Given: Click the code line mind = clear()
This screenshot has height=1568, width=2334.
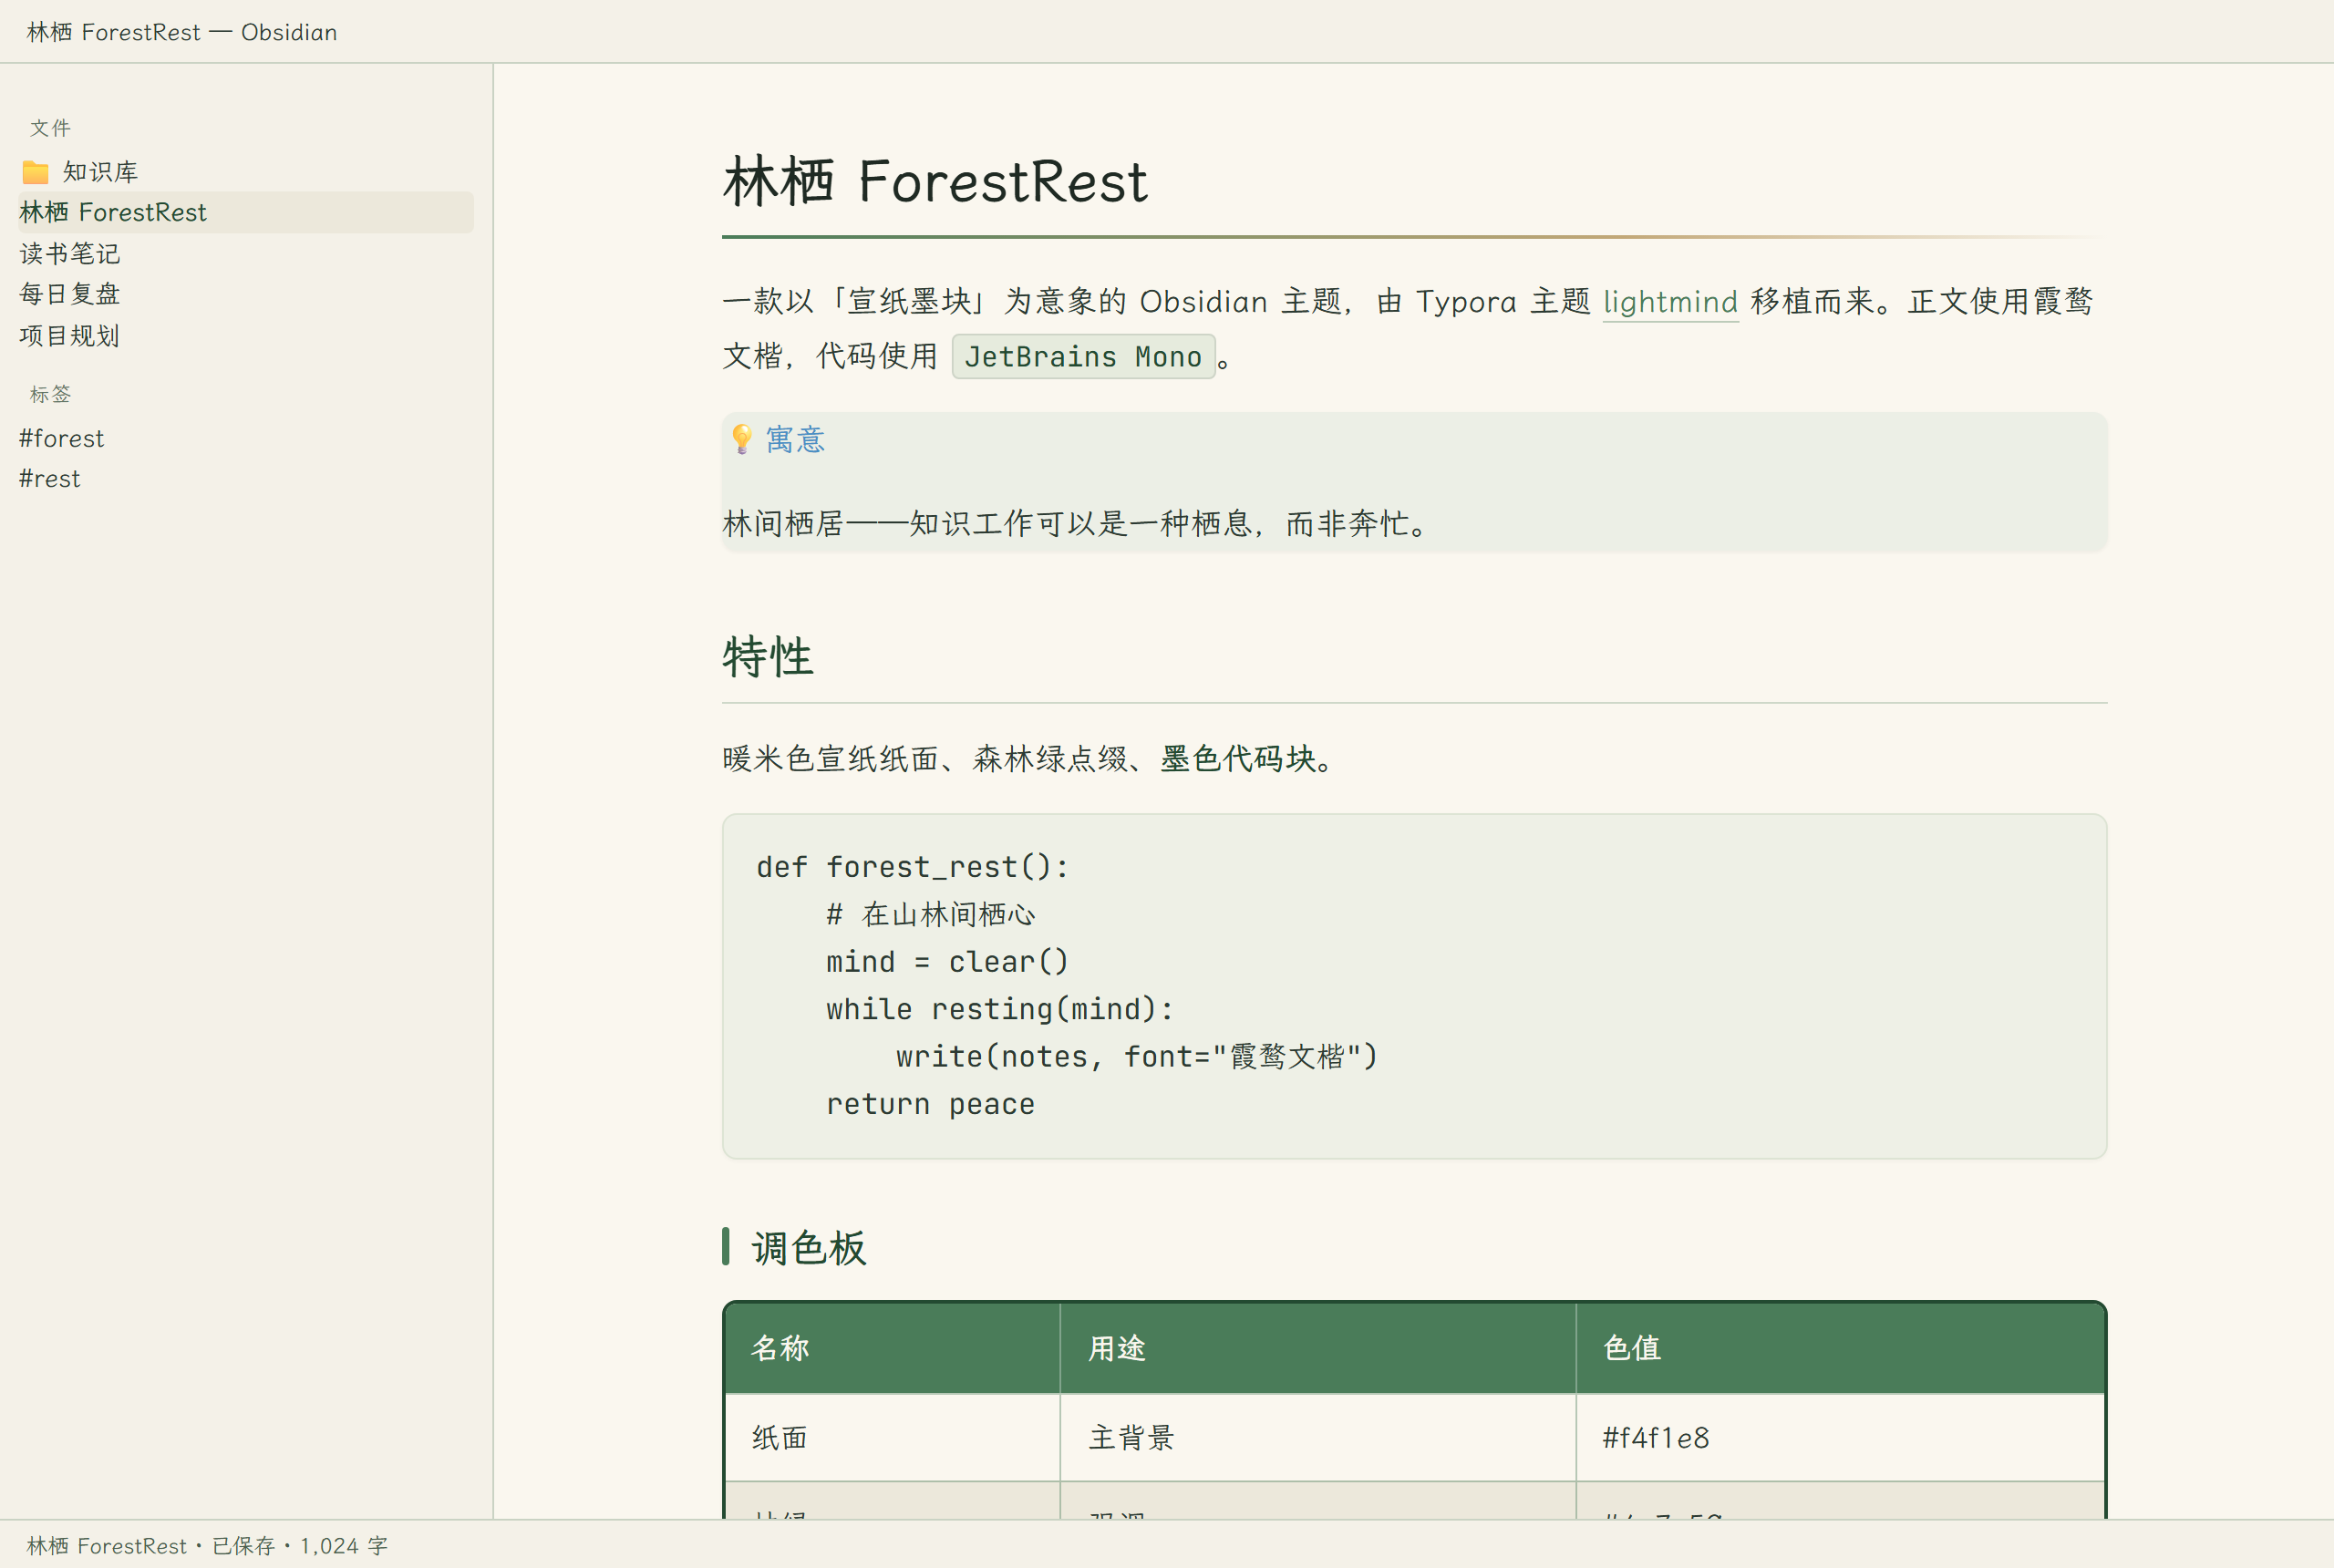Looking at the screenshot, I should click(x=948, y=962).
